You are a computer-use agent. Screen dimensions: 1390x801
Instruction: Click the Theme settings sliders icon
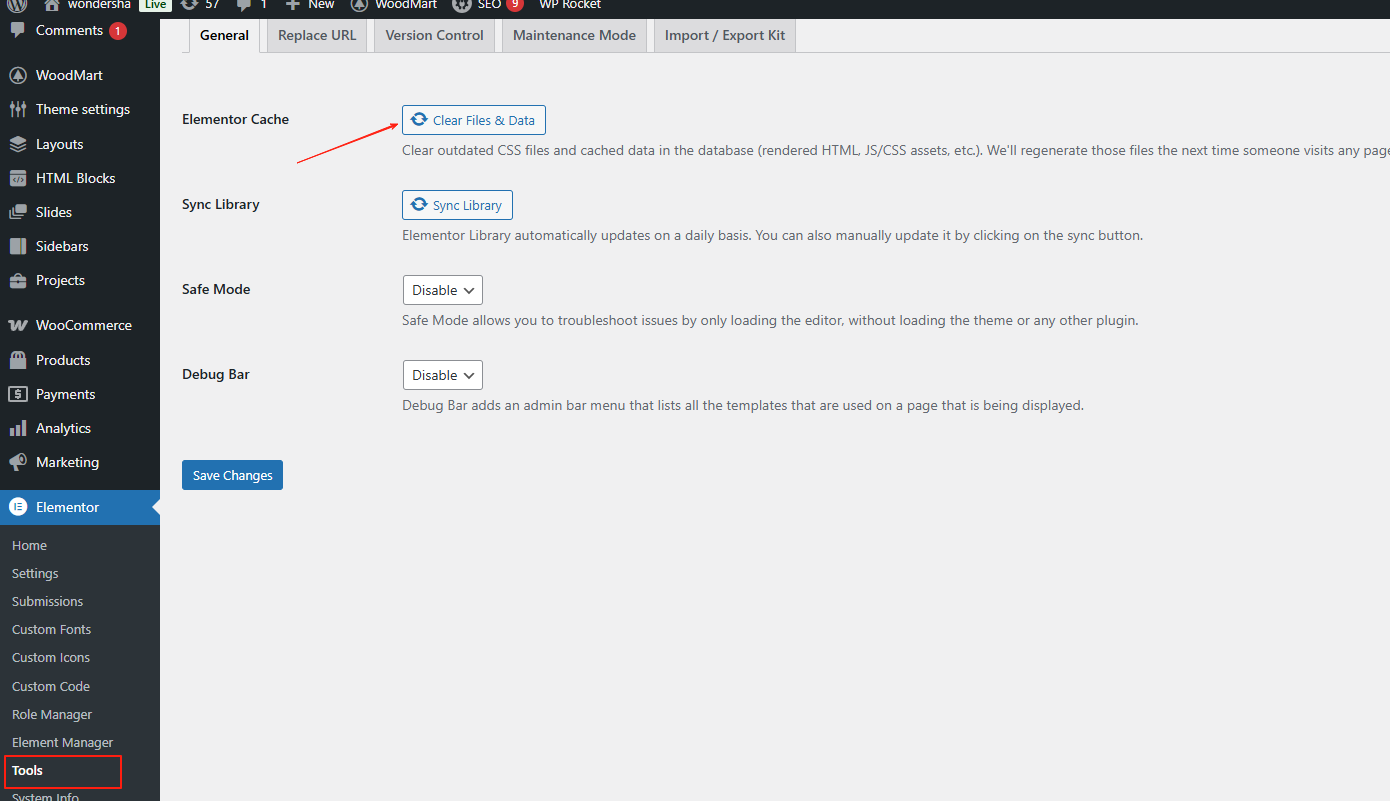[18, 109]
